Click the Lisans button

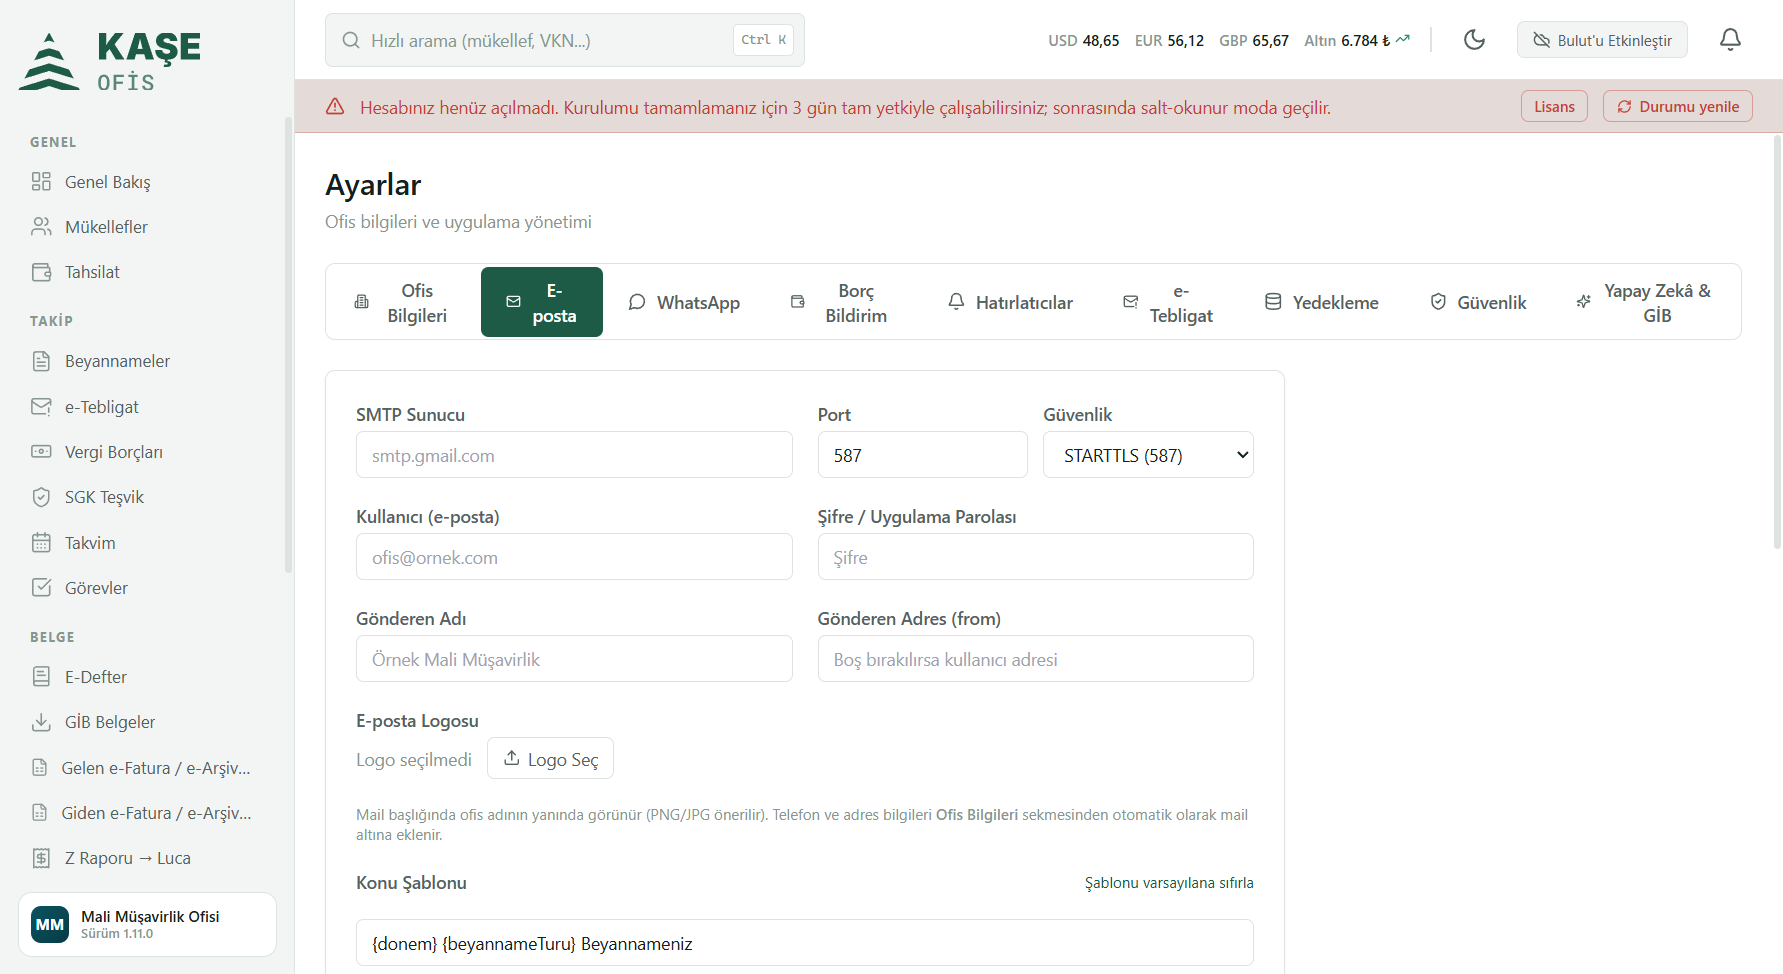1554,106
